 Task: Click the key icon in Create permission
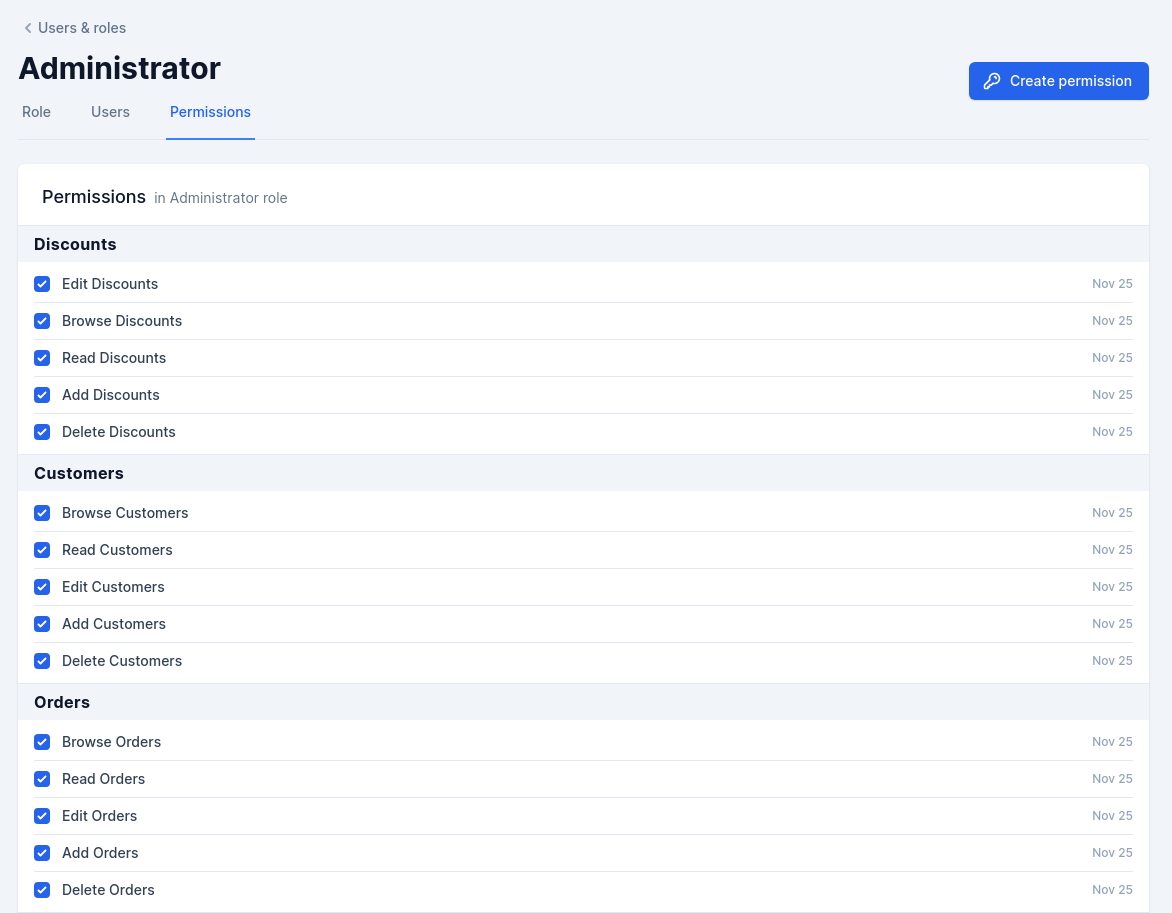click(992, 81)
